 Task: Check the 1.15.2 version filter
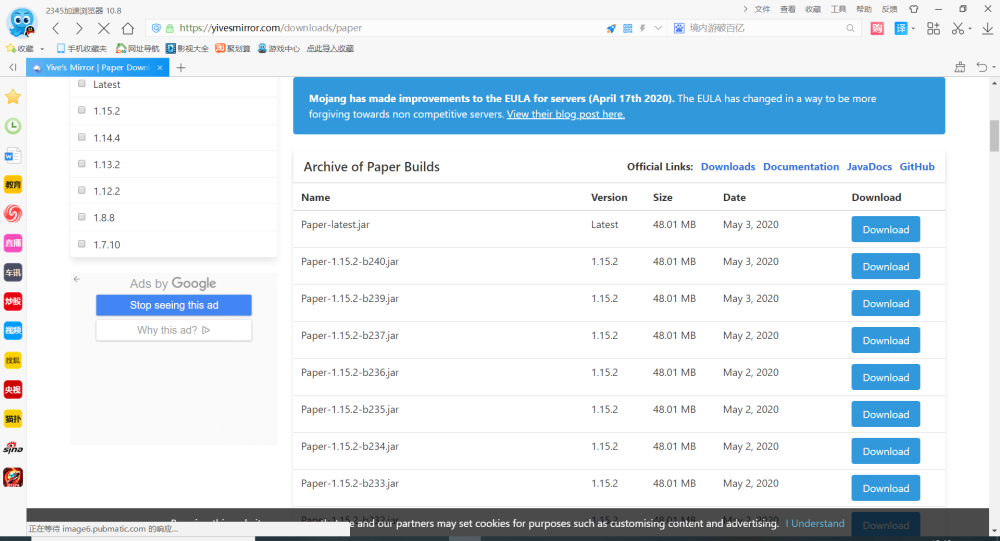[x=82, y=110]
